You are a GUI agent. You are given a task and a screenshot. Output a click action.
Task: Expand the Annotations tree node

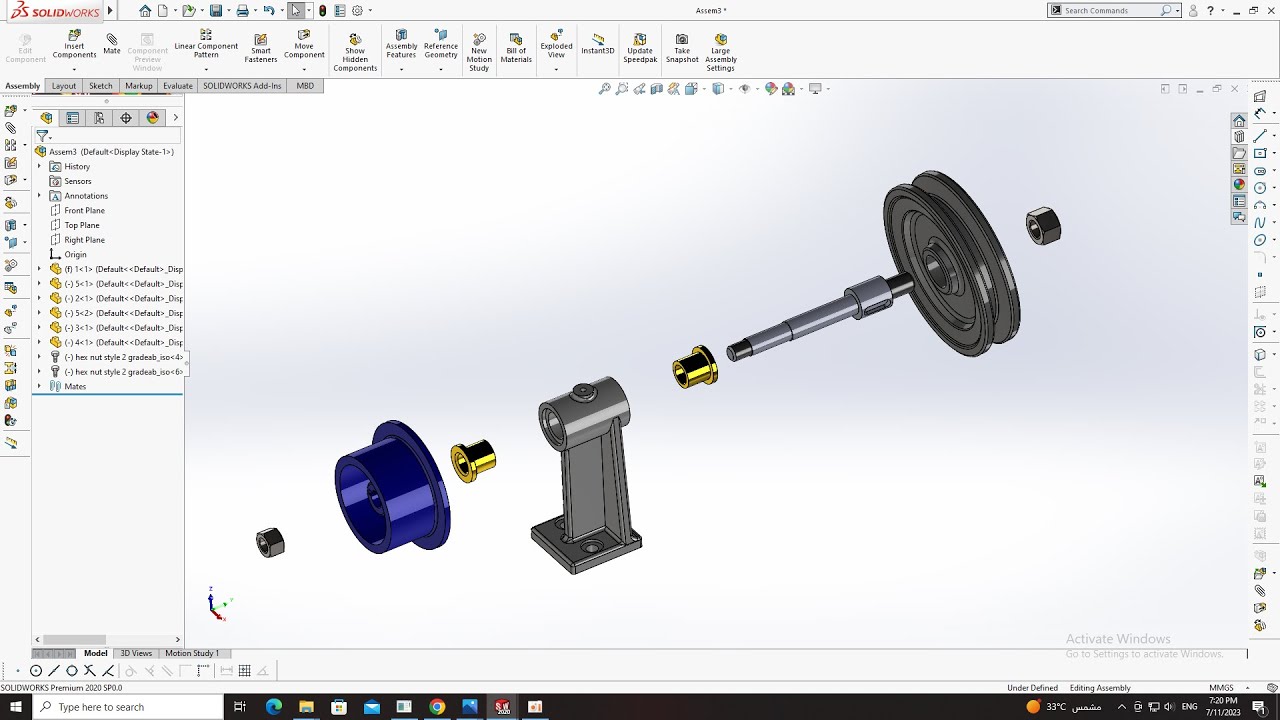click(x=40, y=196)
